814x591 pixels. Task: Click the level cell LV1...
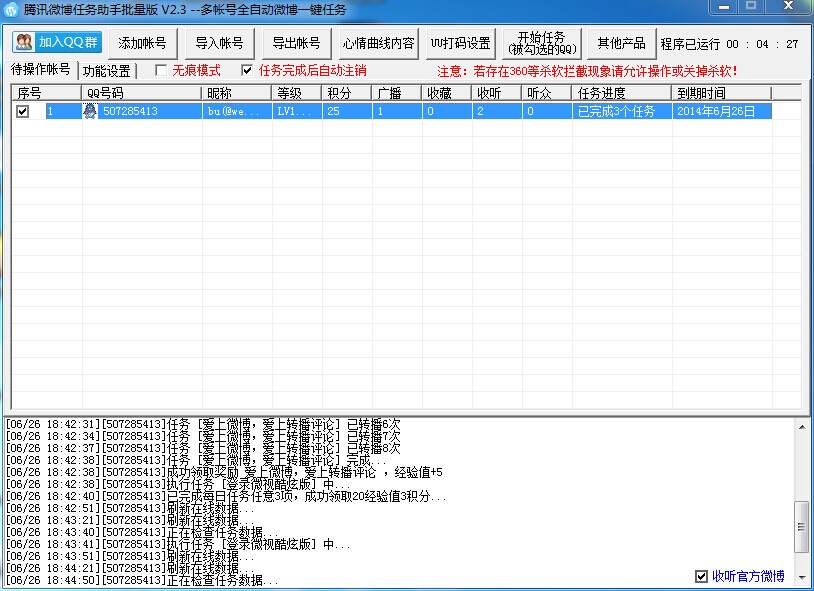(297, 111)
